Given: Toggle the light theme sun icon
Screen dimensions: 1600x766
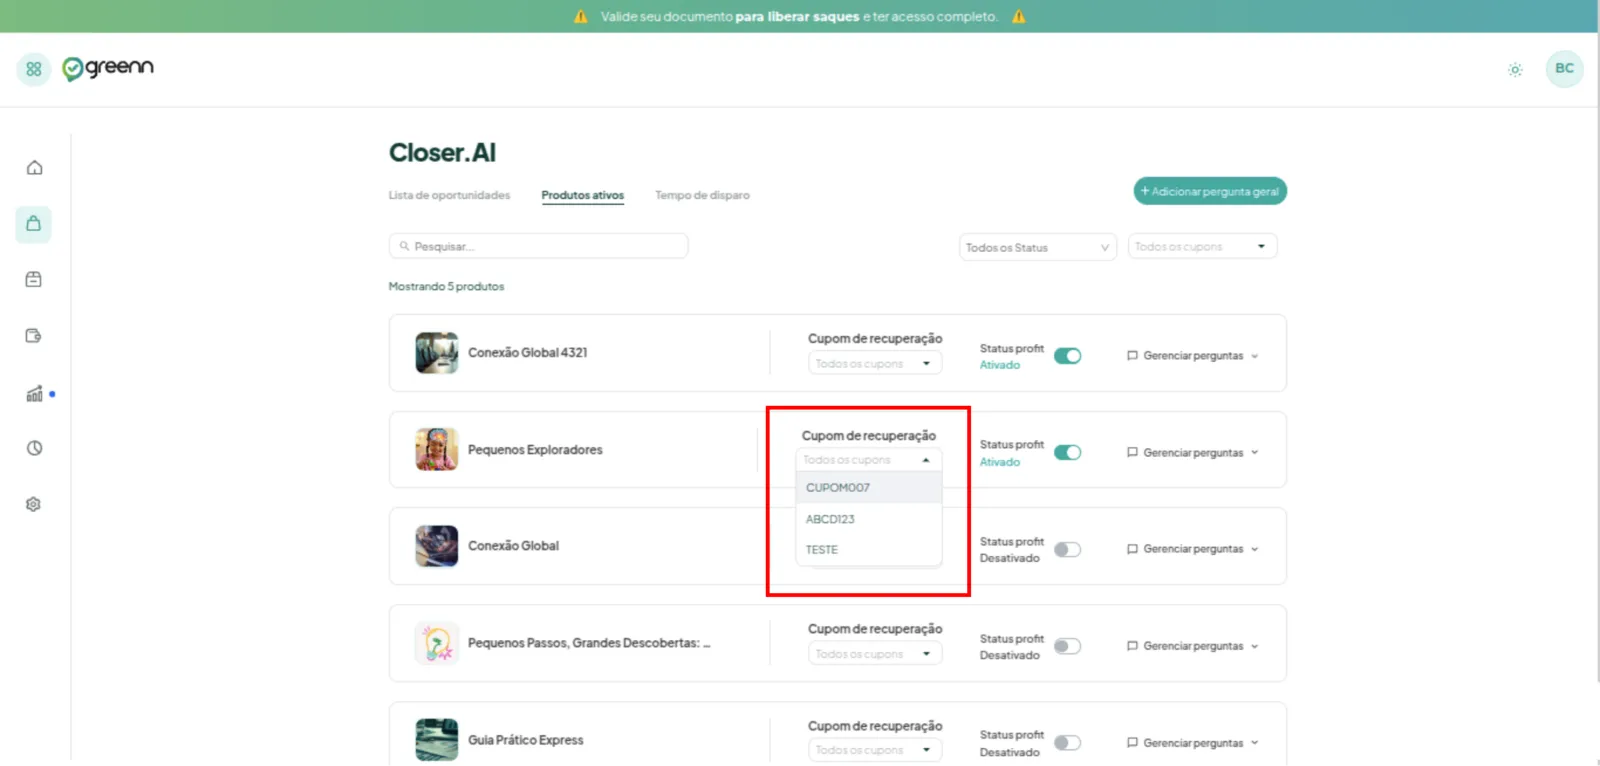Looking at the screenshot, I should (x=1515, y=70).
